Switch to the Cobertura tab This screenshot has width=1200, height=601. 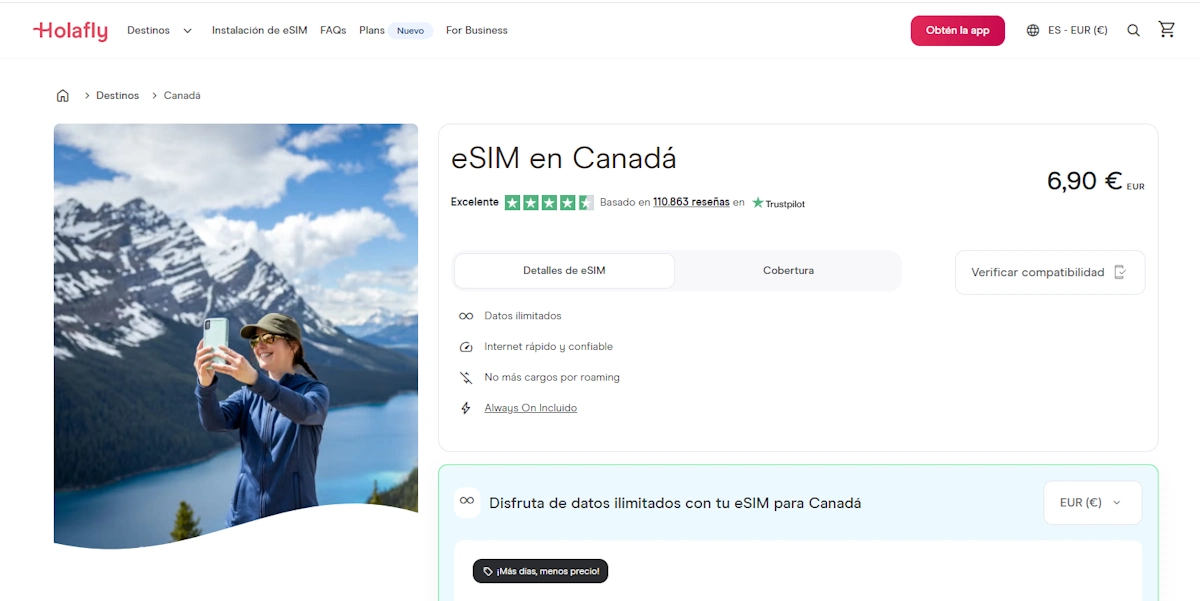[x=788, y=271]
